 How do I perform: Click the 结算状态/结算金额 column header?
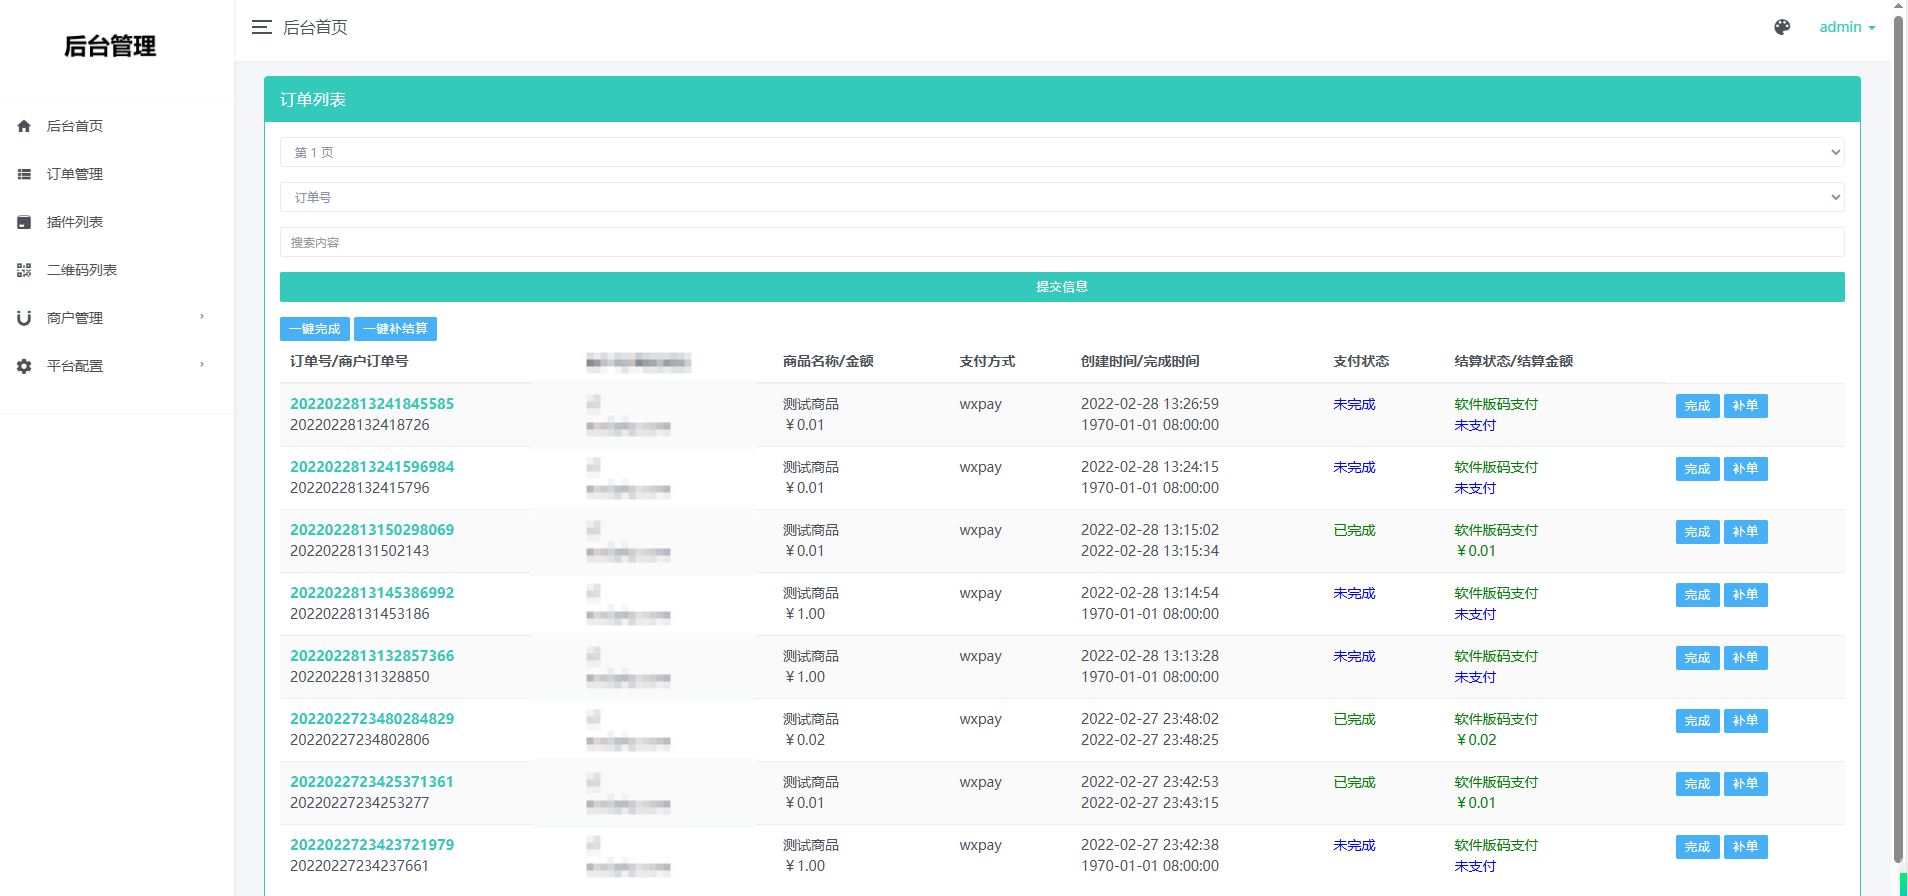coord(1514,361)
